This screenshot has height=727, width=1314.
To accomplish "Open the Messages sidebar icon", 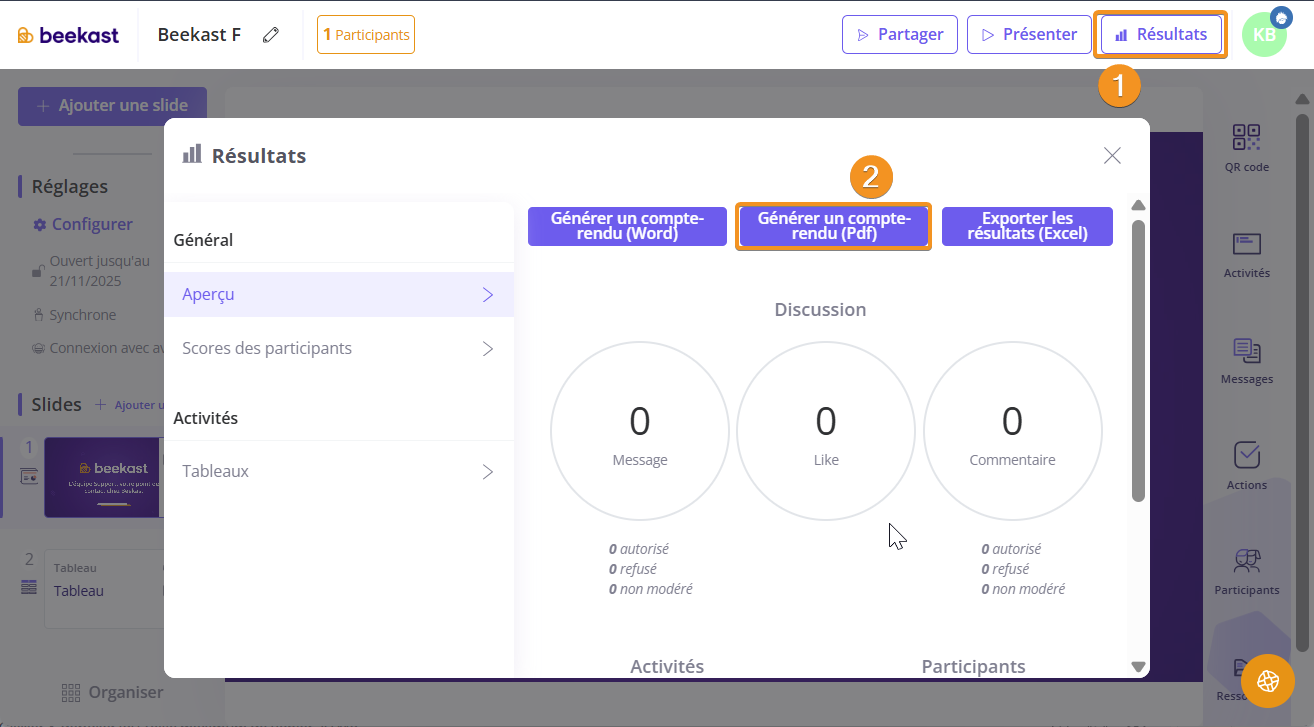I will point(1246,351).
